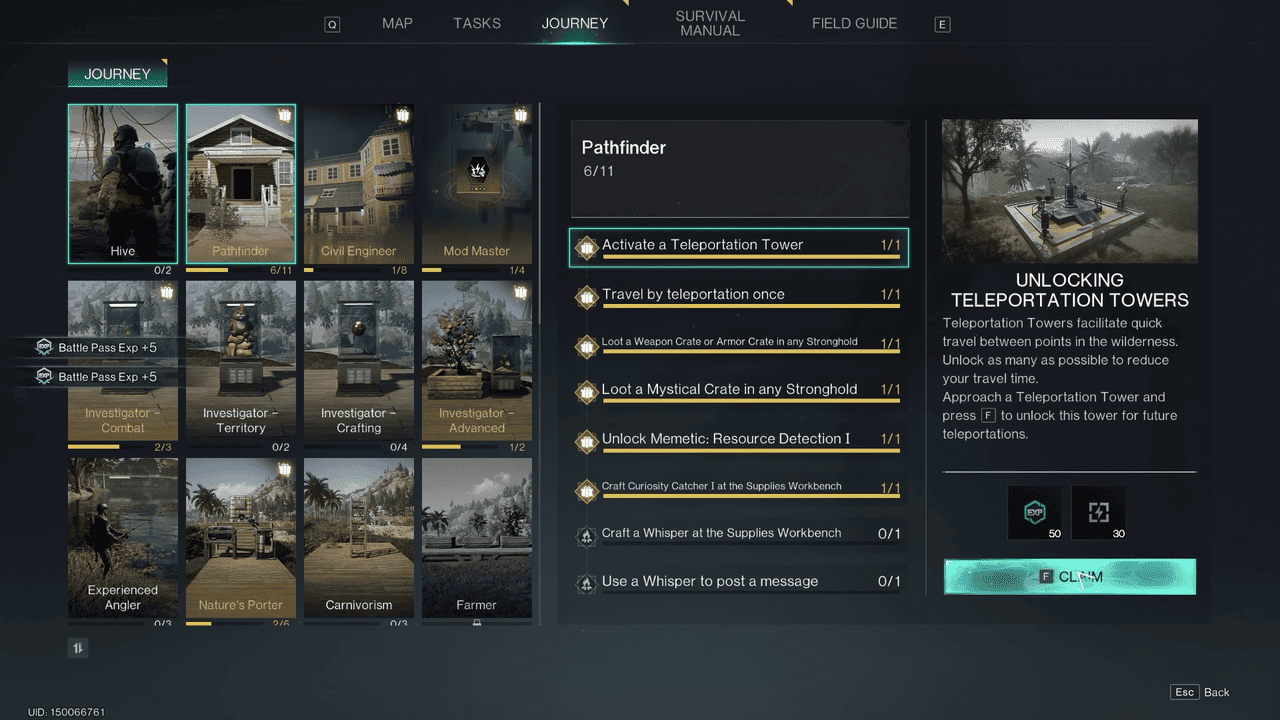Select the Civil Engineer journey card

click(x=359, y=184)
